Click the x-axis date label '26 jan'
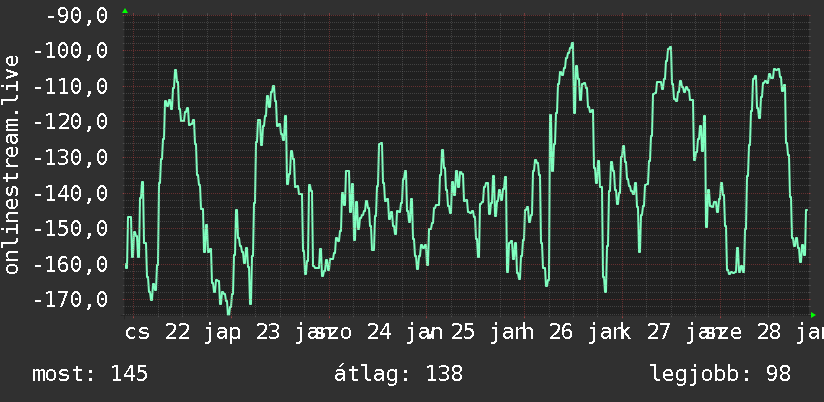824x402 pixels. pos(587,333)
